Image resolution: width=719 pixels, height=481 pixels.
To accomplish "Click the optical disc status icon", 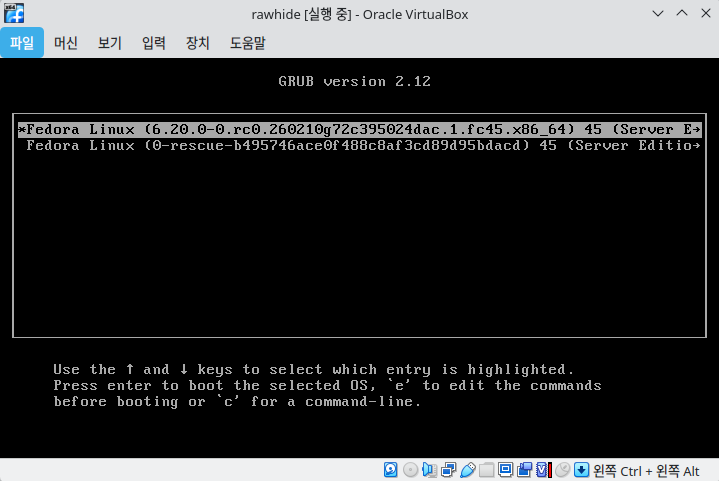I will click(410, 470).
